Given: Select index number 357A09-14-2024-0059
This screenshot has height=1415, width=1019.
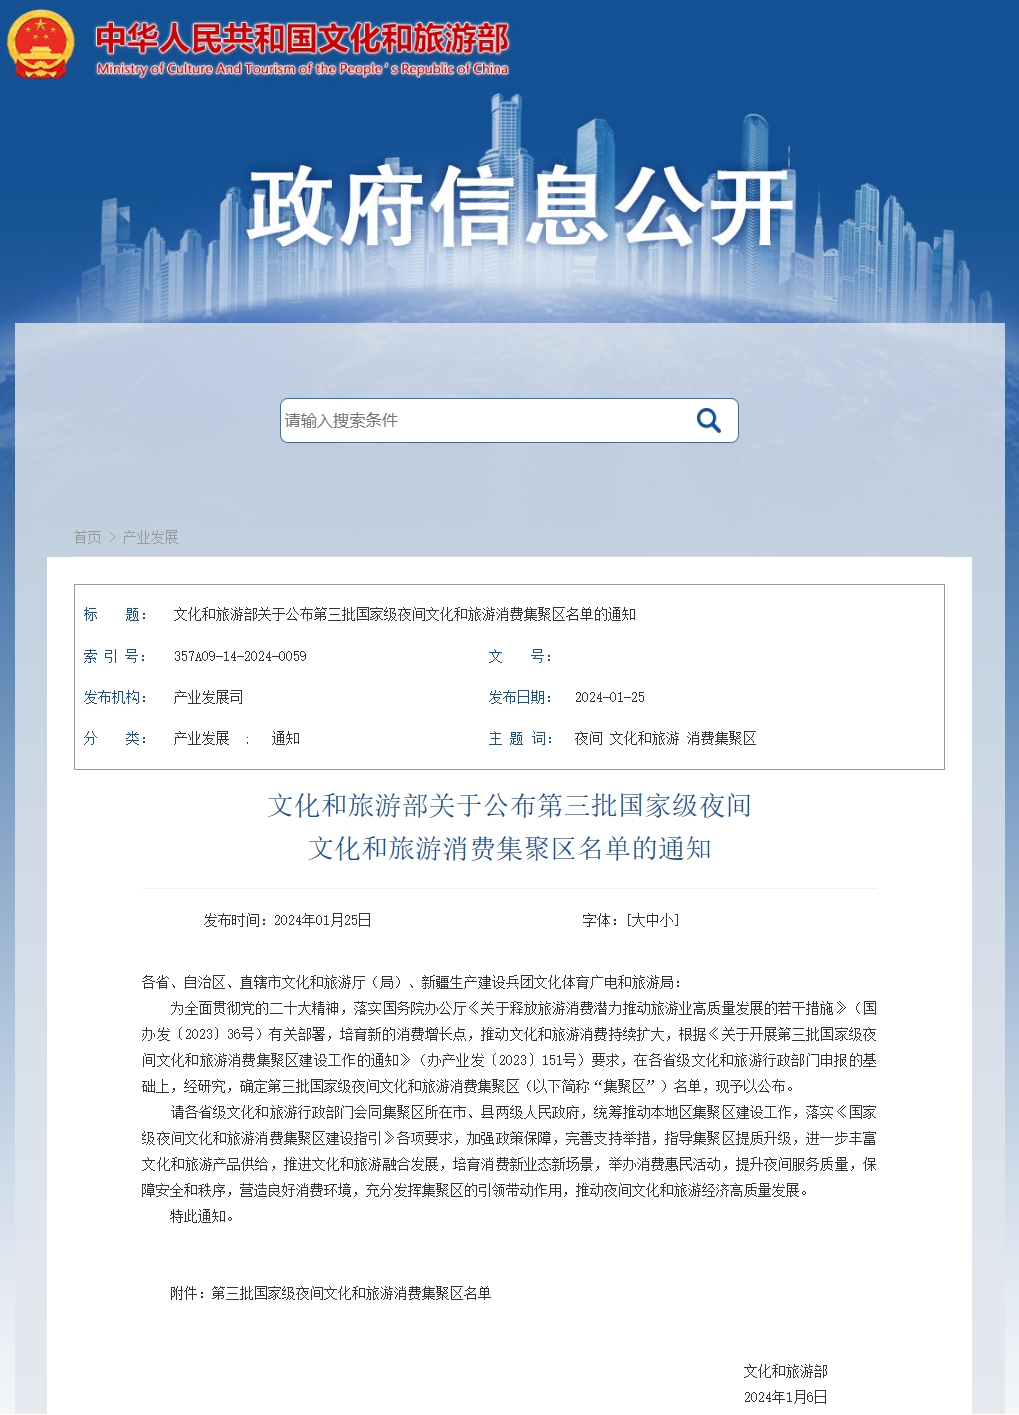Looking at the screenshot, I should tap(240, 657).
